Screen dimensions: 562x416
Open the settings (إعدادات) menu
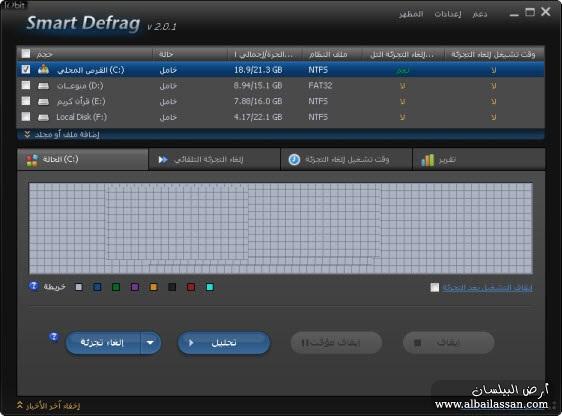coord(448,14)
